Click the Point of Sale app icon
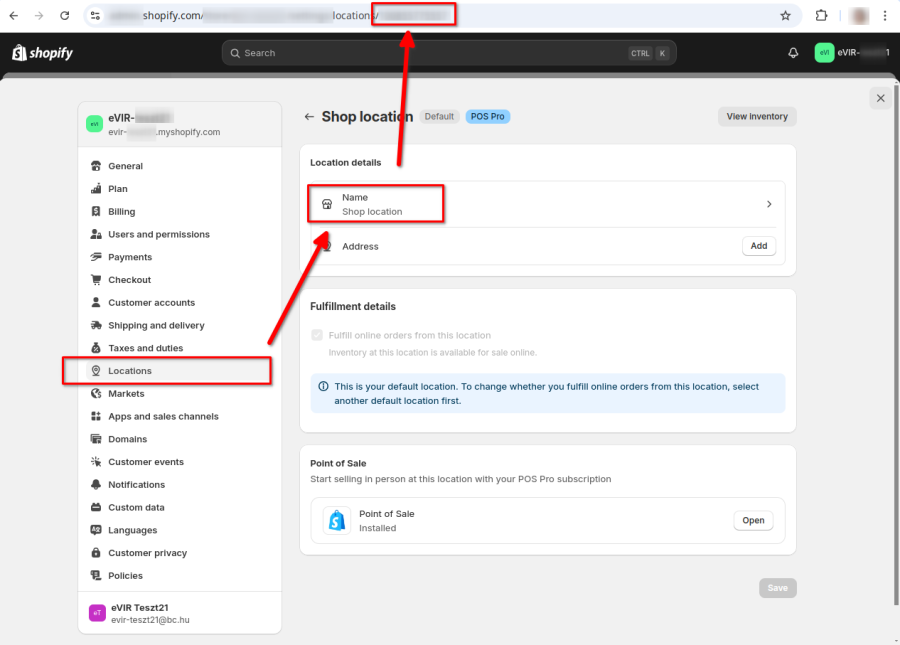900x645 pixels. tap(337, 520)
